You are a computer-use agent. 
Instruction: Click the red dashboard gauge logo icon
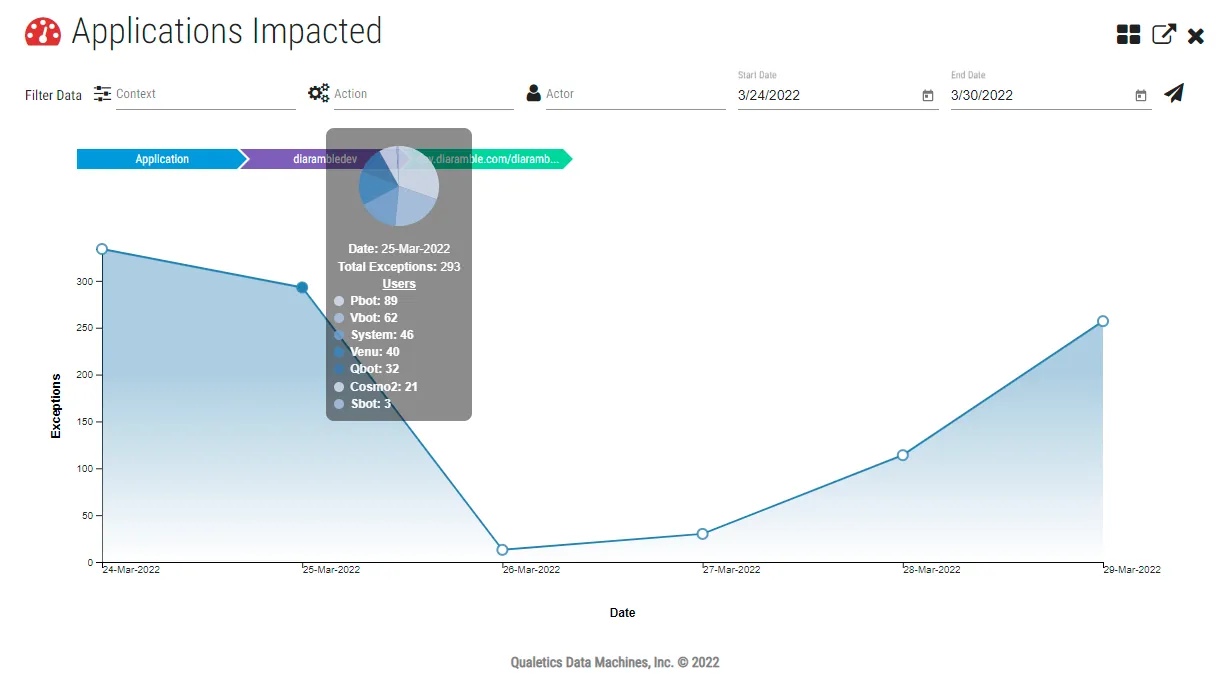pyautogui.click(x=43, y=32)
